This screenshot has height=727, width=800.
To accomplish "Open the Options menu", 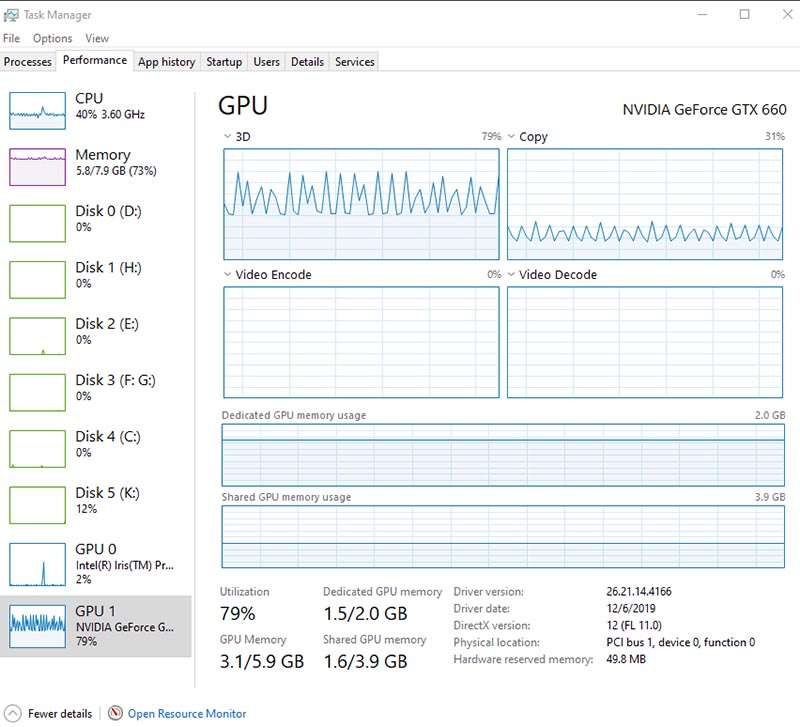I will click(53, 38).
